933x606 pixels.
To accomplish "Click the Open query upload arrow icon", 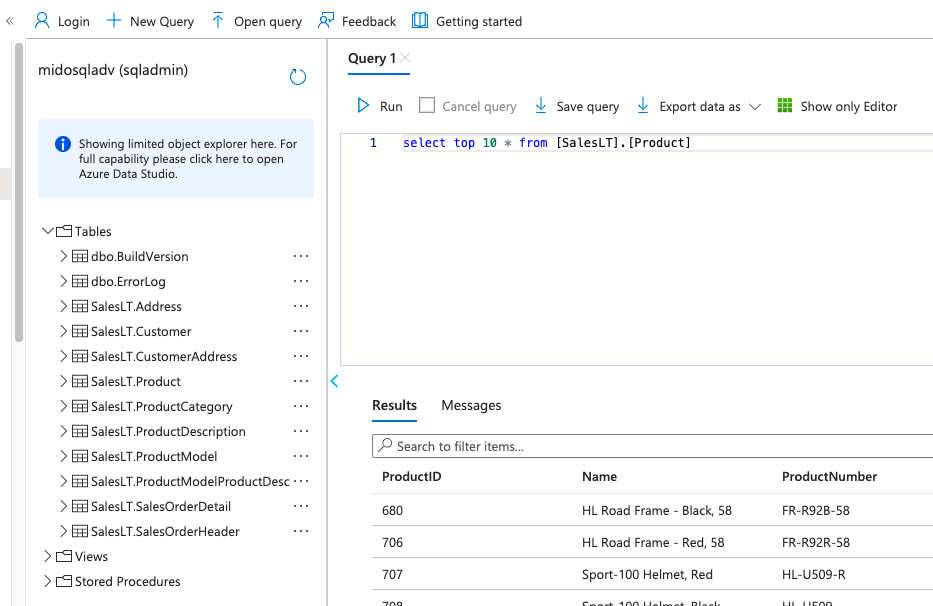I will [218, 21].
